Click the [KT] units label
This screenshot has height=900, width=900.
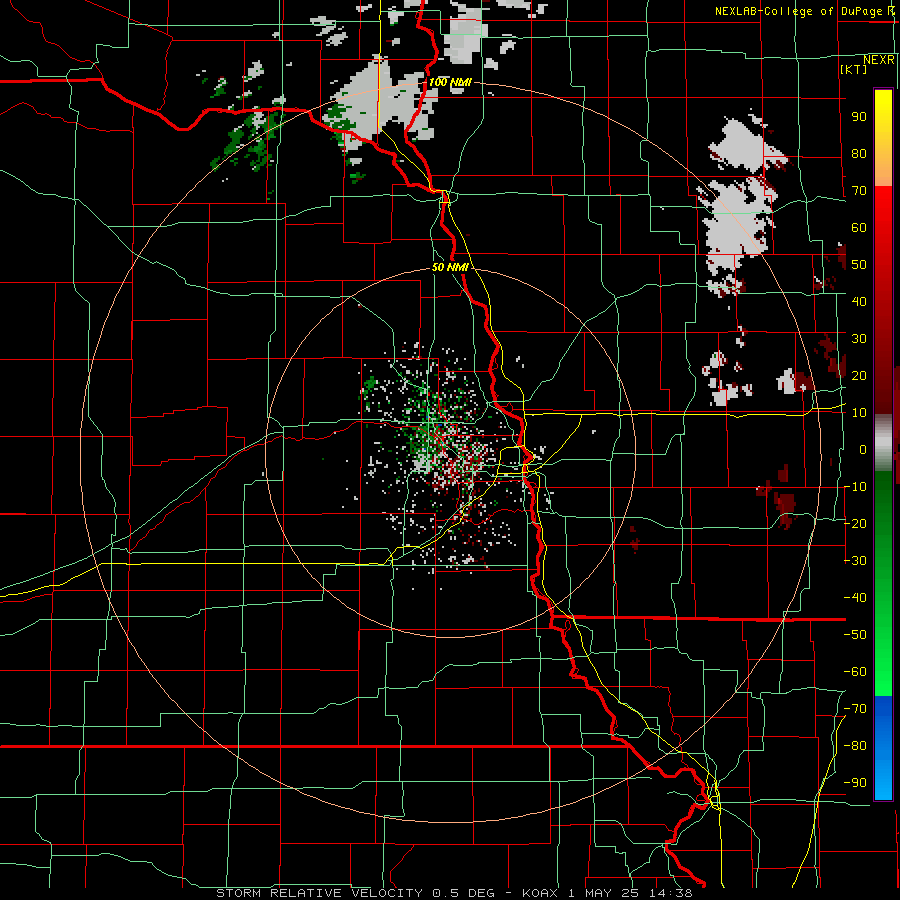(854, 69)
